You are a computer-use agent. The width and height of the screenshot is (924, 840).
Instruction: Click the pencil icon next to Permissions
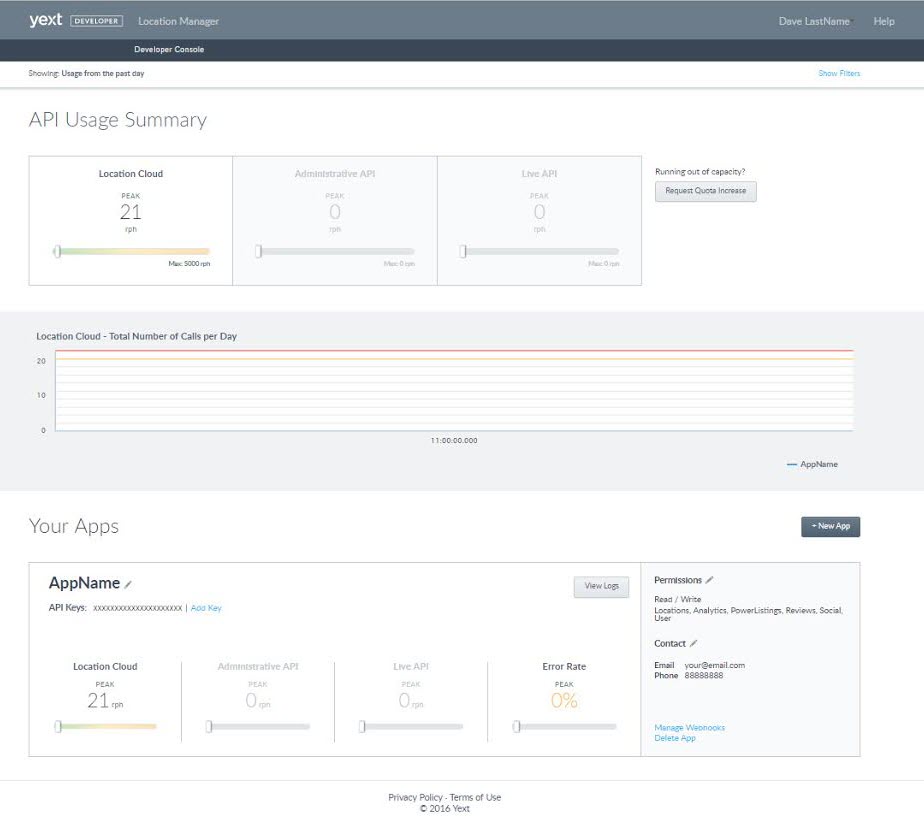[710, 580]
